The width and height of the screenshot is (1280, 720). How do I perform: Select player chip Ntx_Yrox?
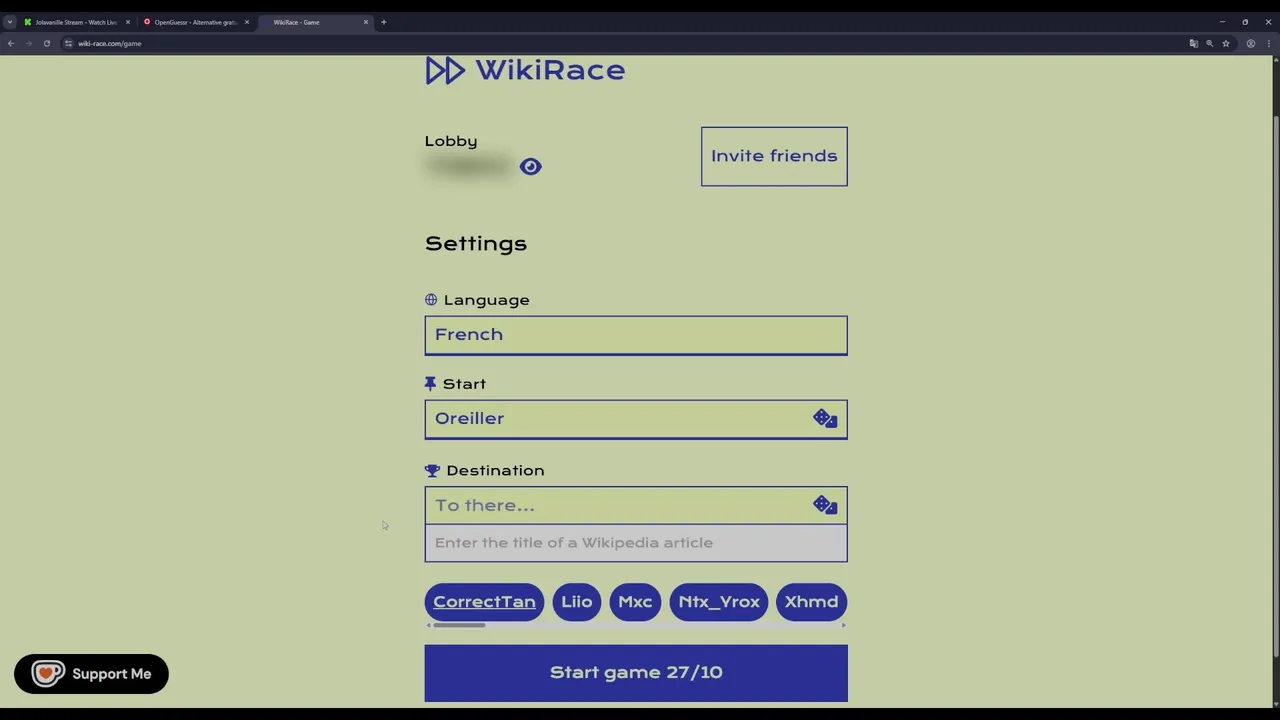click(719, 602)
